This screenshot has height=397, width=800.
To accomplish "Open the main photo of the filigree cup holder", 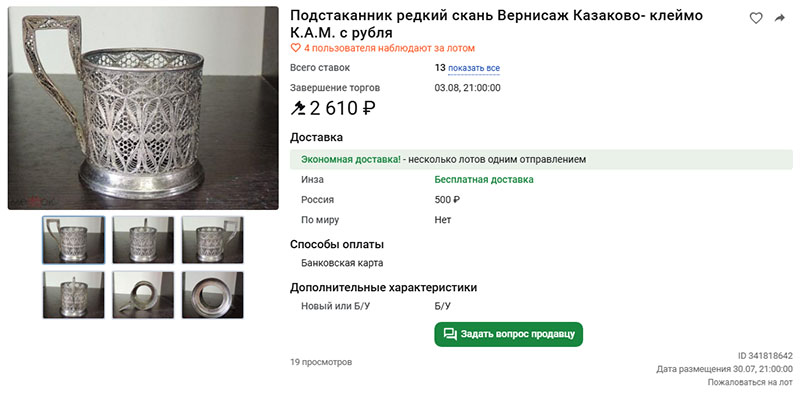I will tap(143, 108).
